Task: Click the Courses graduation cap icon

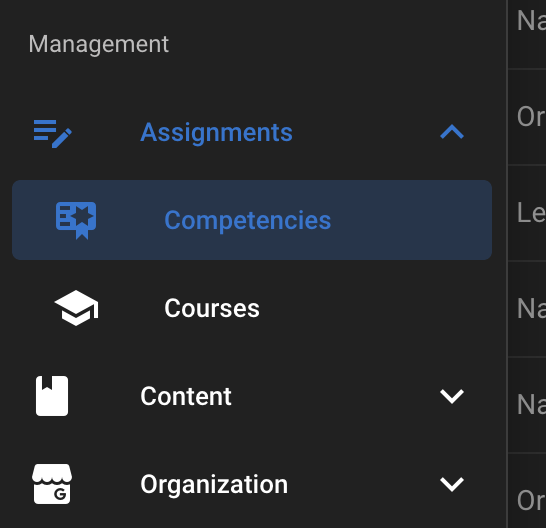Action: coord(76,308)
